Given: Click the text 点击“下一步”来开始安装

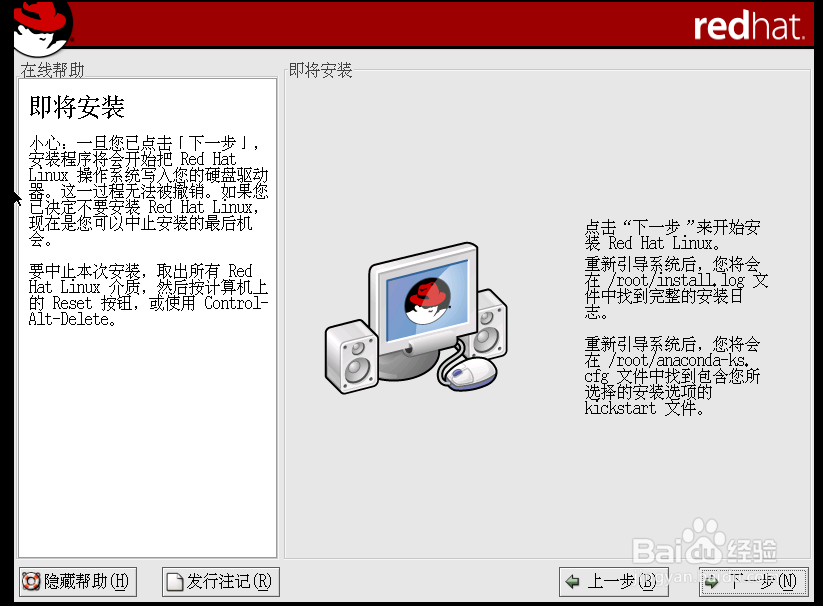Looking at the screenshot, I should point(672,235).
